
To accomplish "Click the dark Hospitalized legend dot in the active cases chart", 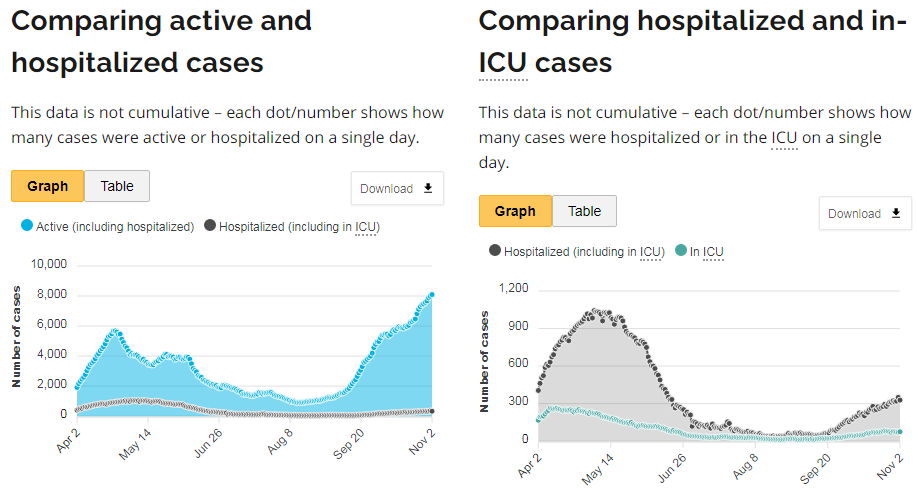I will 210,227.
